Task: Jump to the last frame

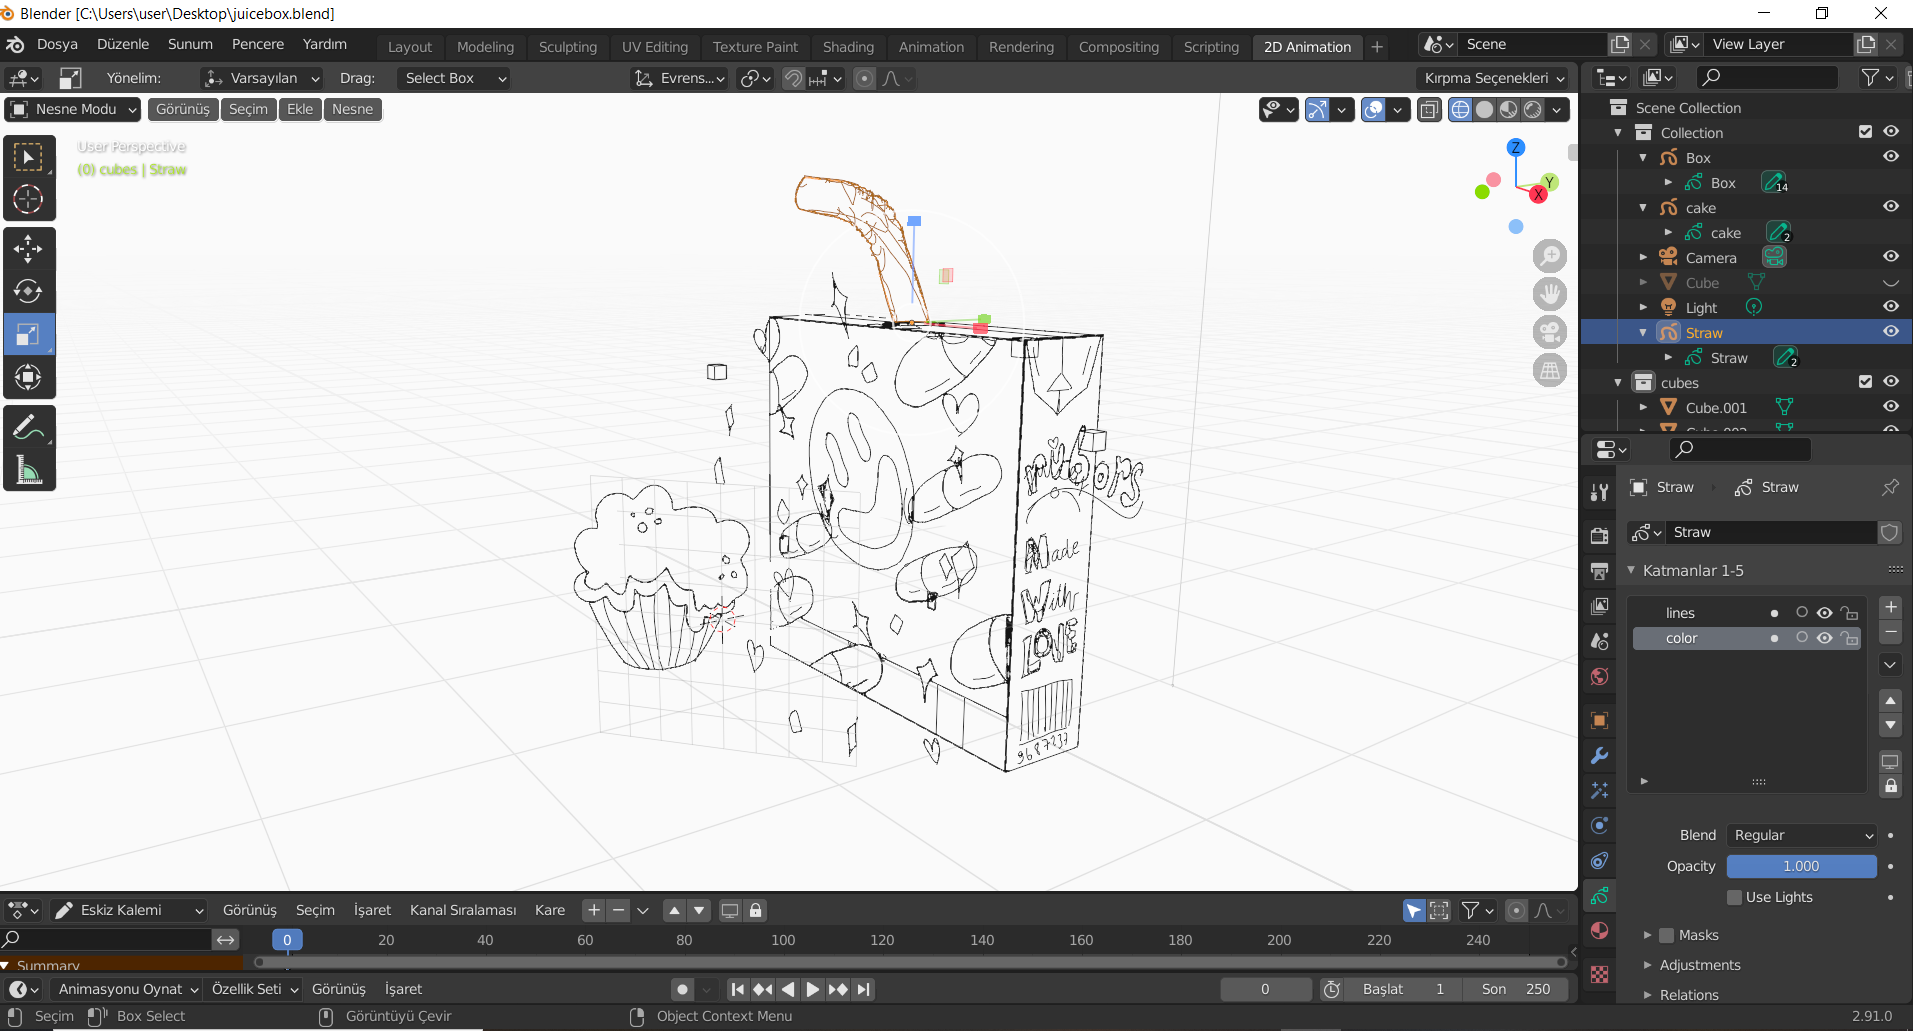Action: (864, 989)
